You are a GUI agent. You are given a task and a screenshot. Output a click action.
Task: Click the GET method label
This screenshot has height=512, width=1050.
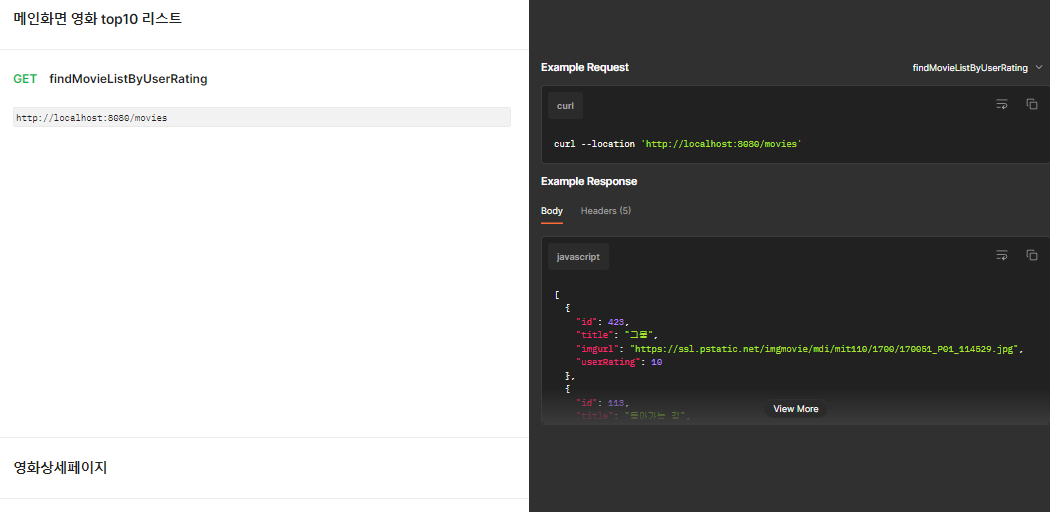[x=25, y=79]
